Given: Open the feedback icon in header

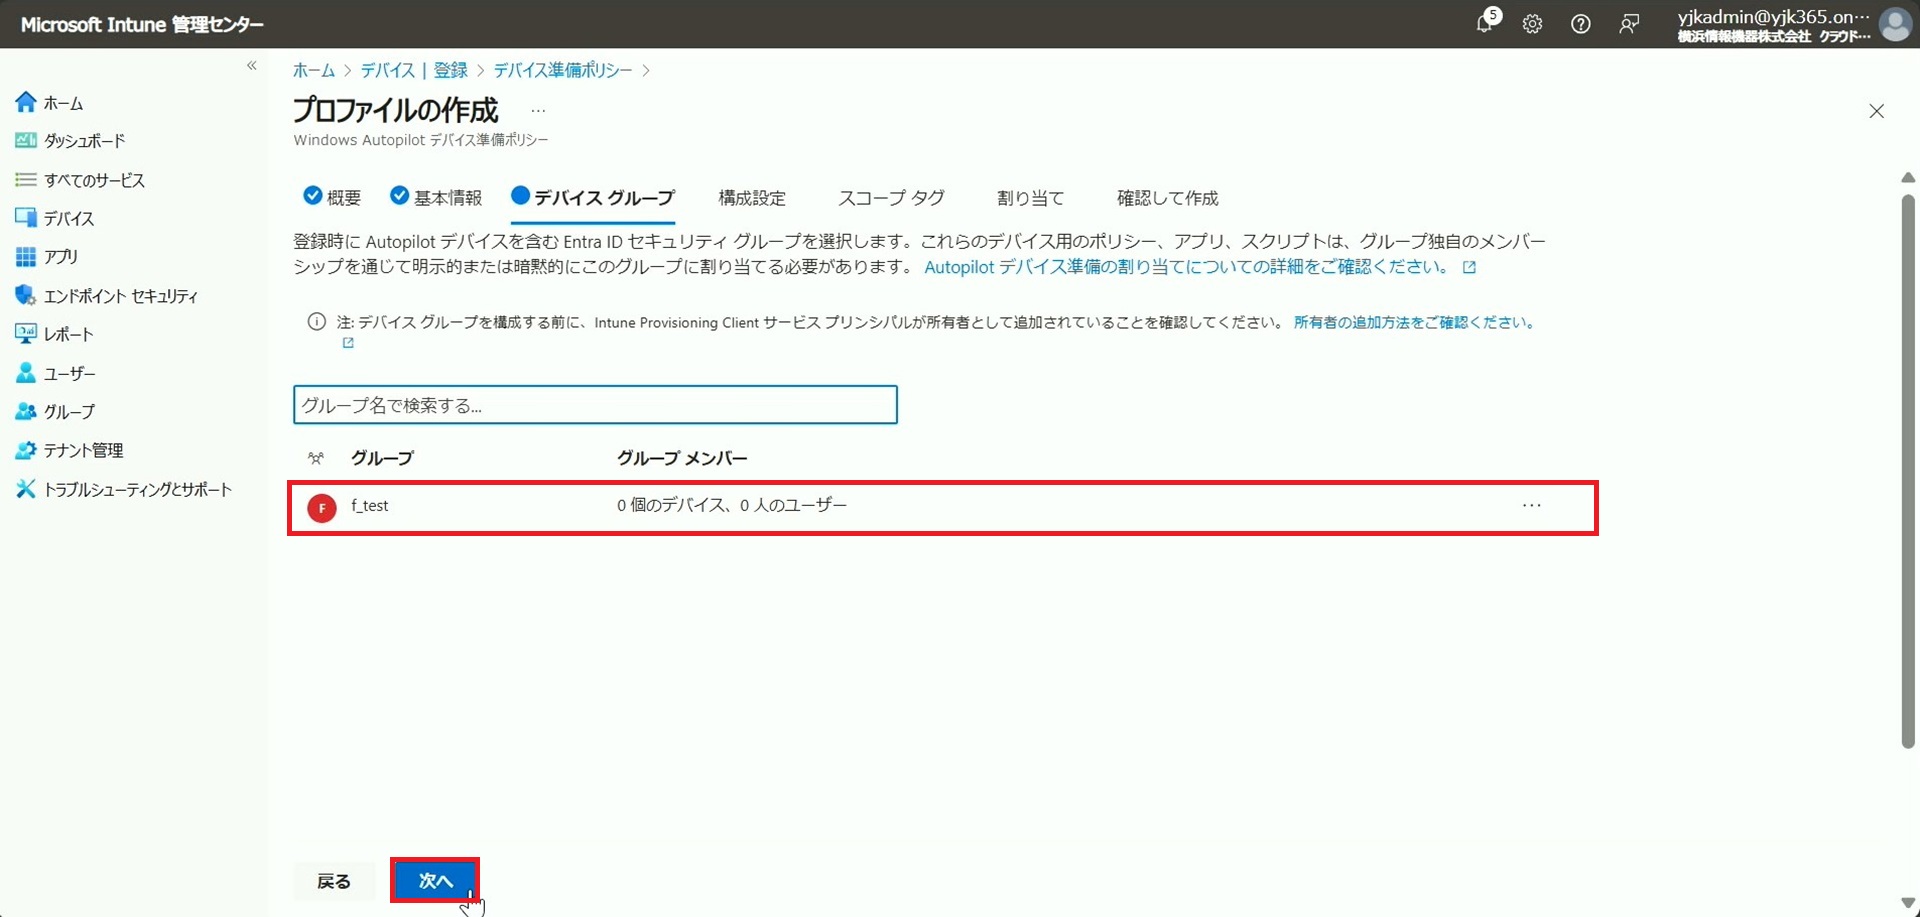Looking at the screenshot, I should (1629, 24).
